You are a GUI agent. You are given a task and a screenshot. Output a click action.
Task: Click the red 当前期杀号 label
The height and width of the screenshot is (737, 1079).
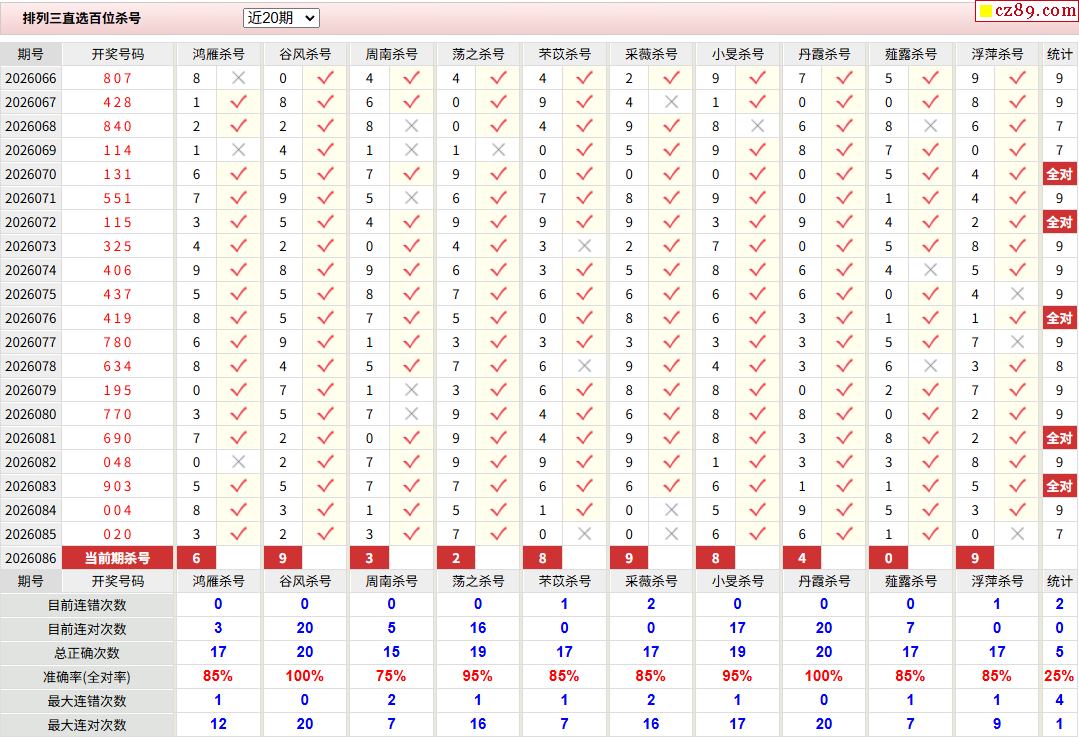pos(118,558)
